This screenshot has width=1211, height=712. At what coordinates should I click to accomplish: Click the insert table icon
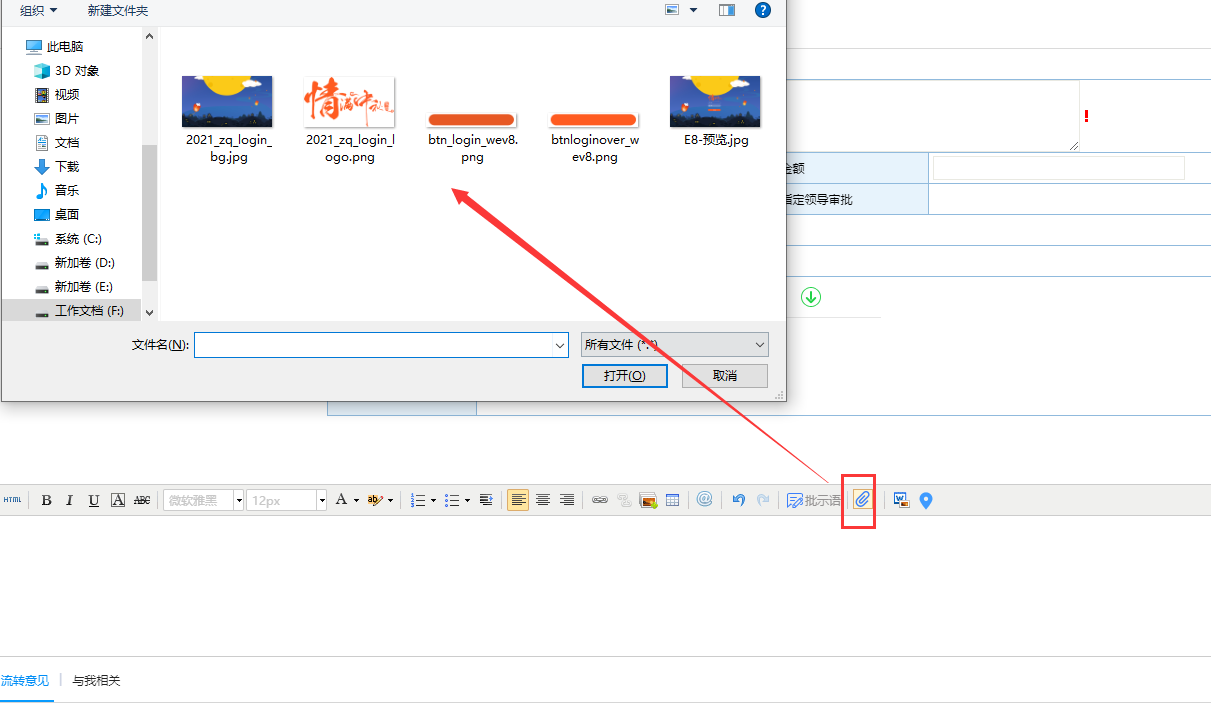tap(672, 500)
